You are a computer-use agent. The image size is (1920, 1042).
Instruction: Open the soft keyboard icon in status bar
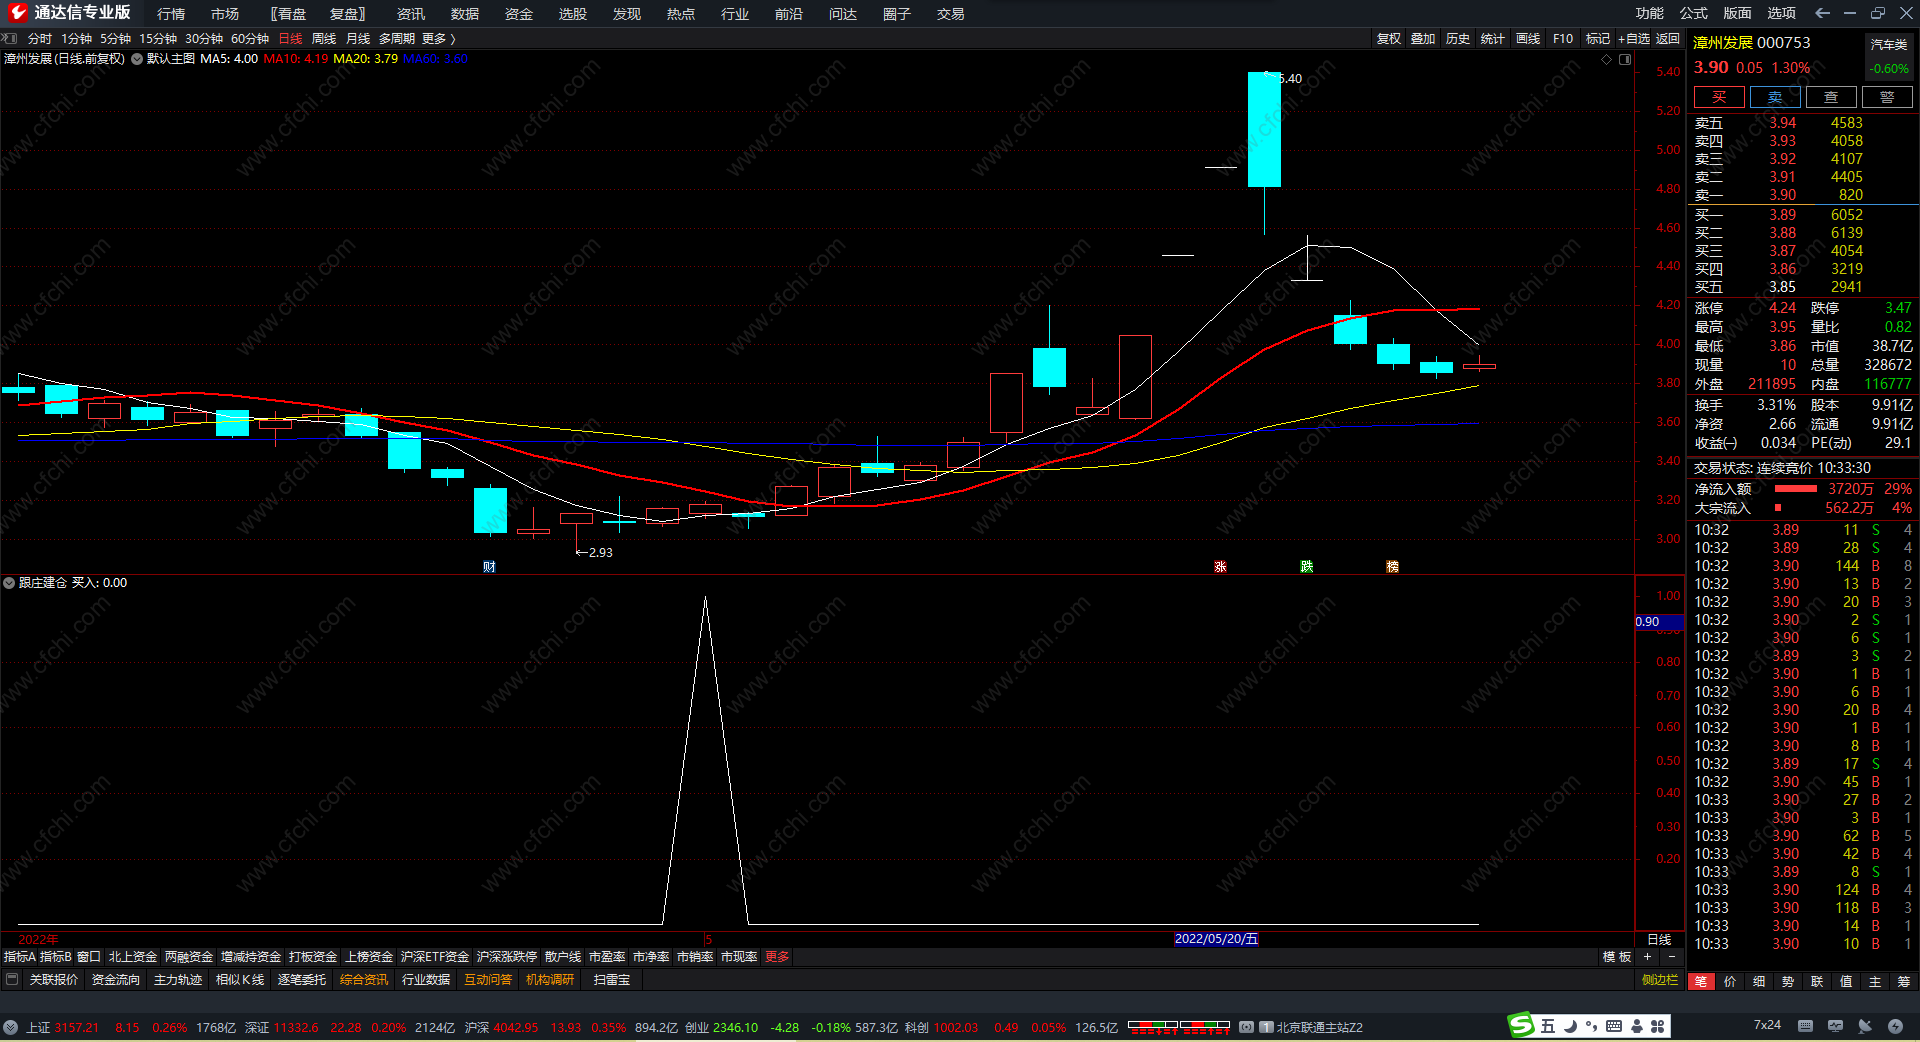point(1805,1026)
